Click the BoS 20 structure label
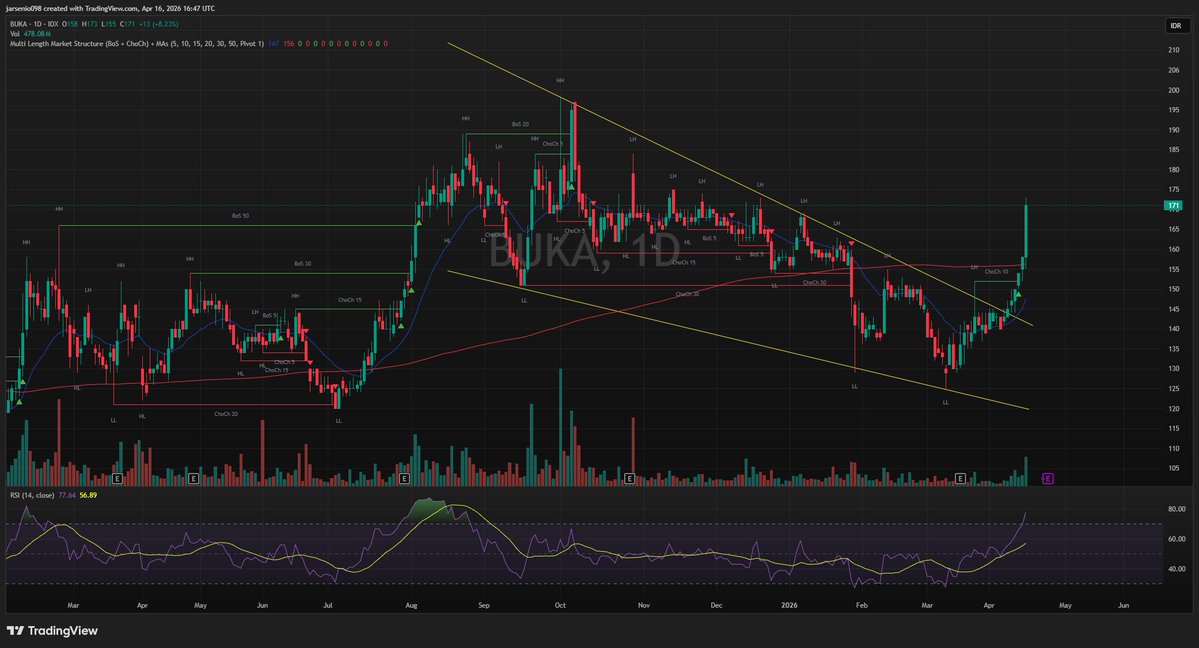Viewport: 1199px width, 648px height. 520,124
